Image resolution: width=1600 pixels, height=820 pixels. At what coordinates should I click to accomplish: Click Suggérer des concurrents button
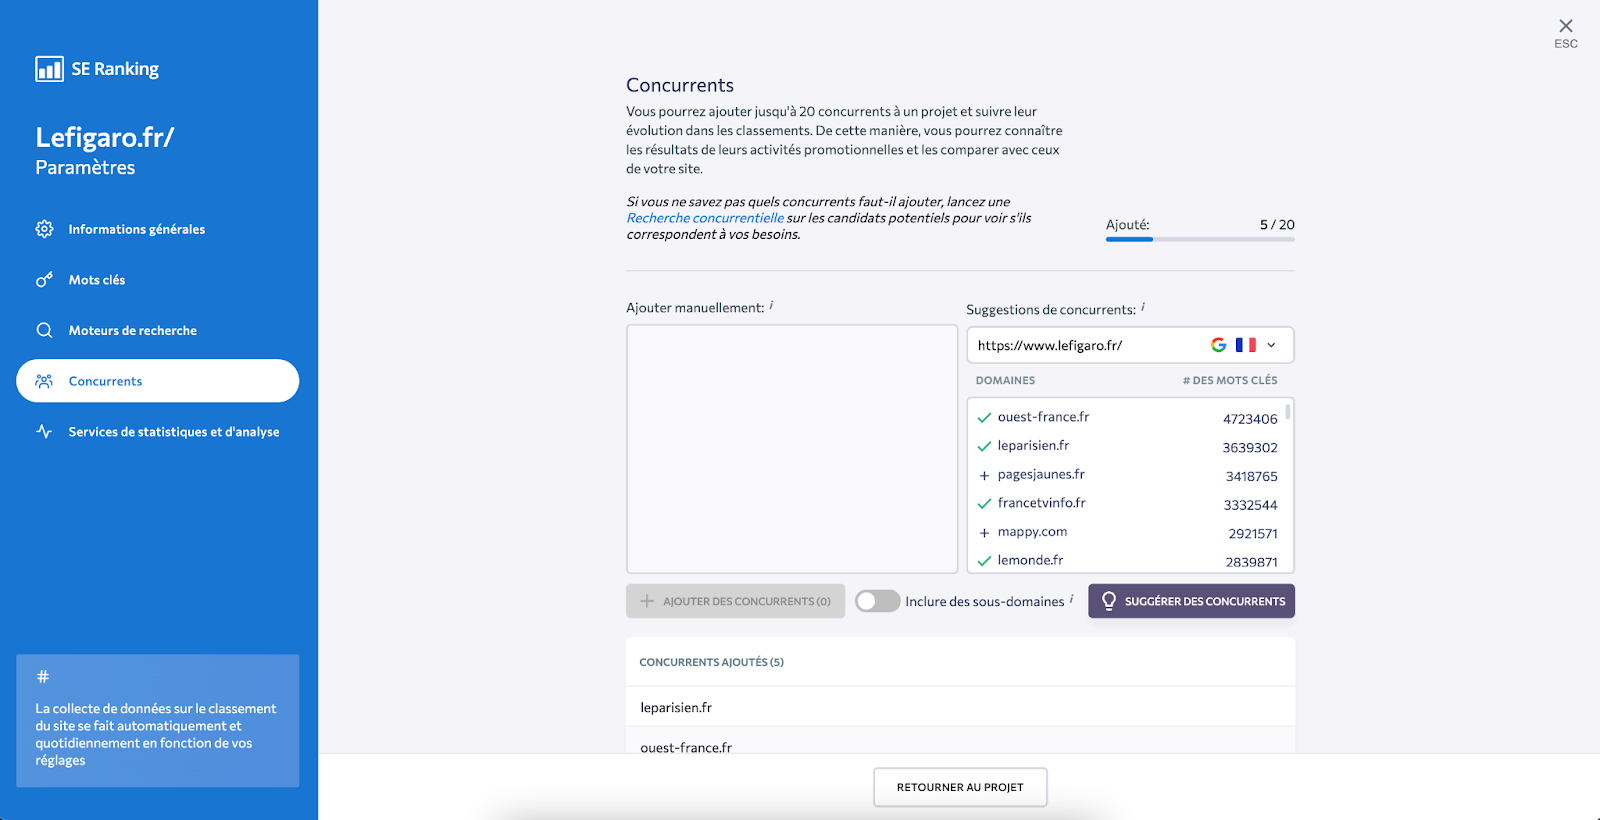pyautogui.click(x=1191, y=601)
